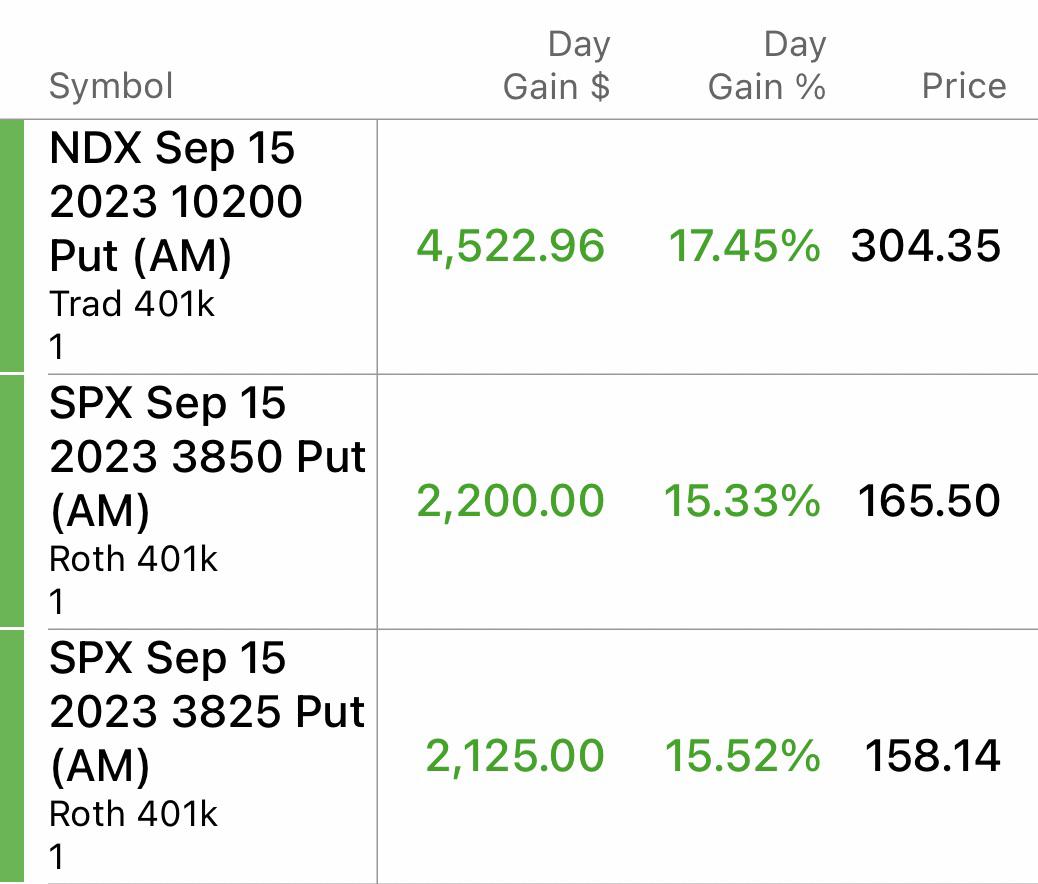1038x884 pixels.
Task: Click the Day Gain % column header
Action: pyautogui.click(x=767, y=66)
